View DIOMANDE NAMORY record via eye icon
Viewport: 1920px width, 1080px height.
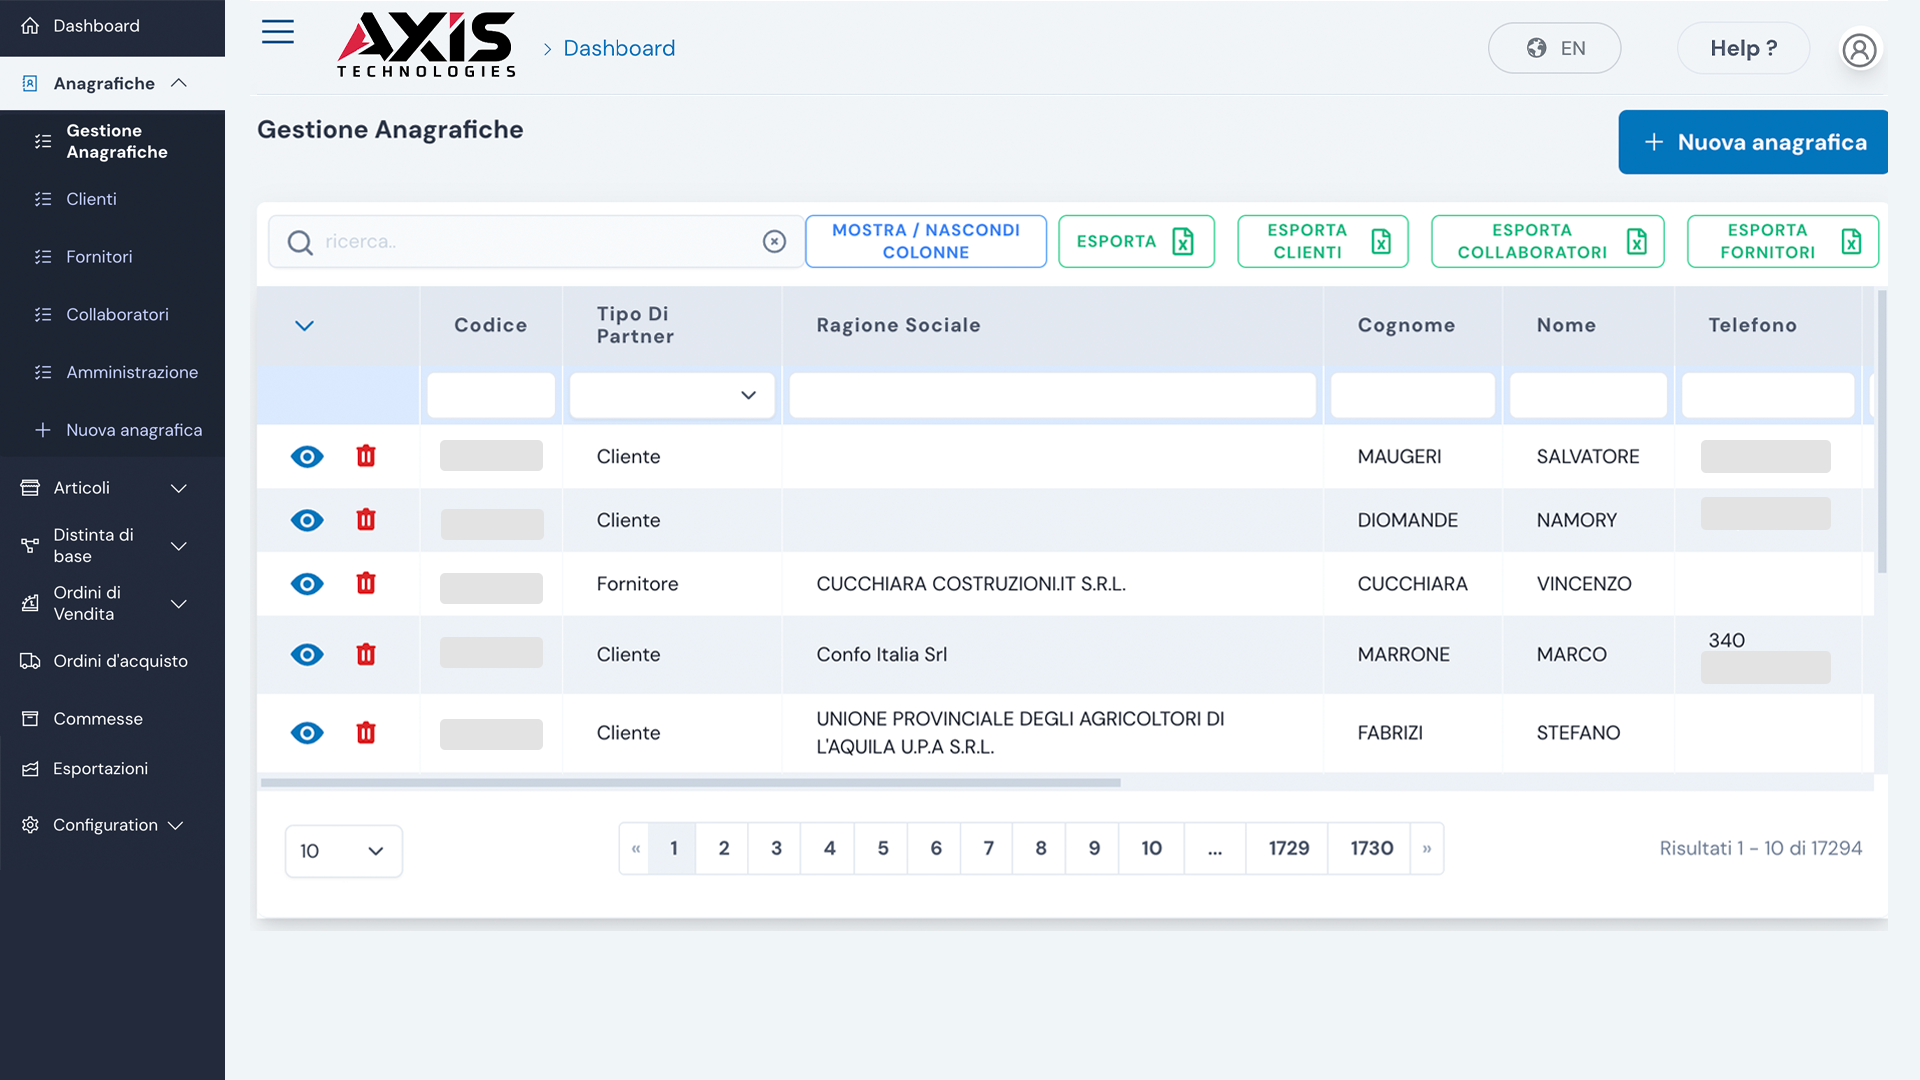coord(307,520)
